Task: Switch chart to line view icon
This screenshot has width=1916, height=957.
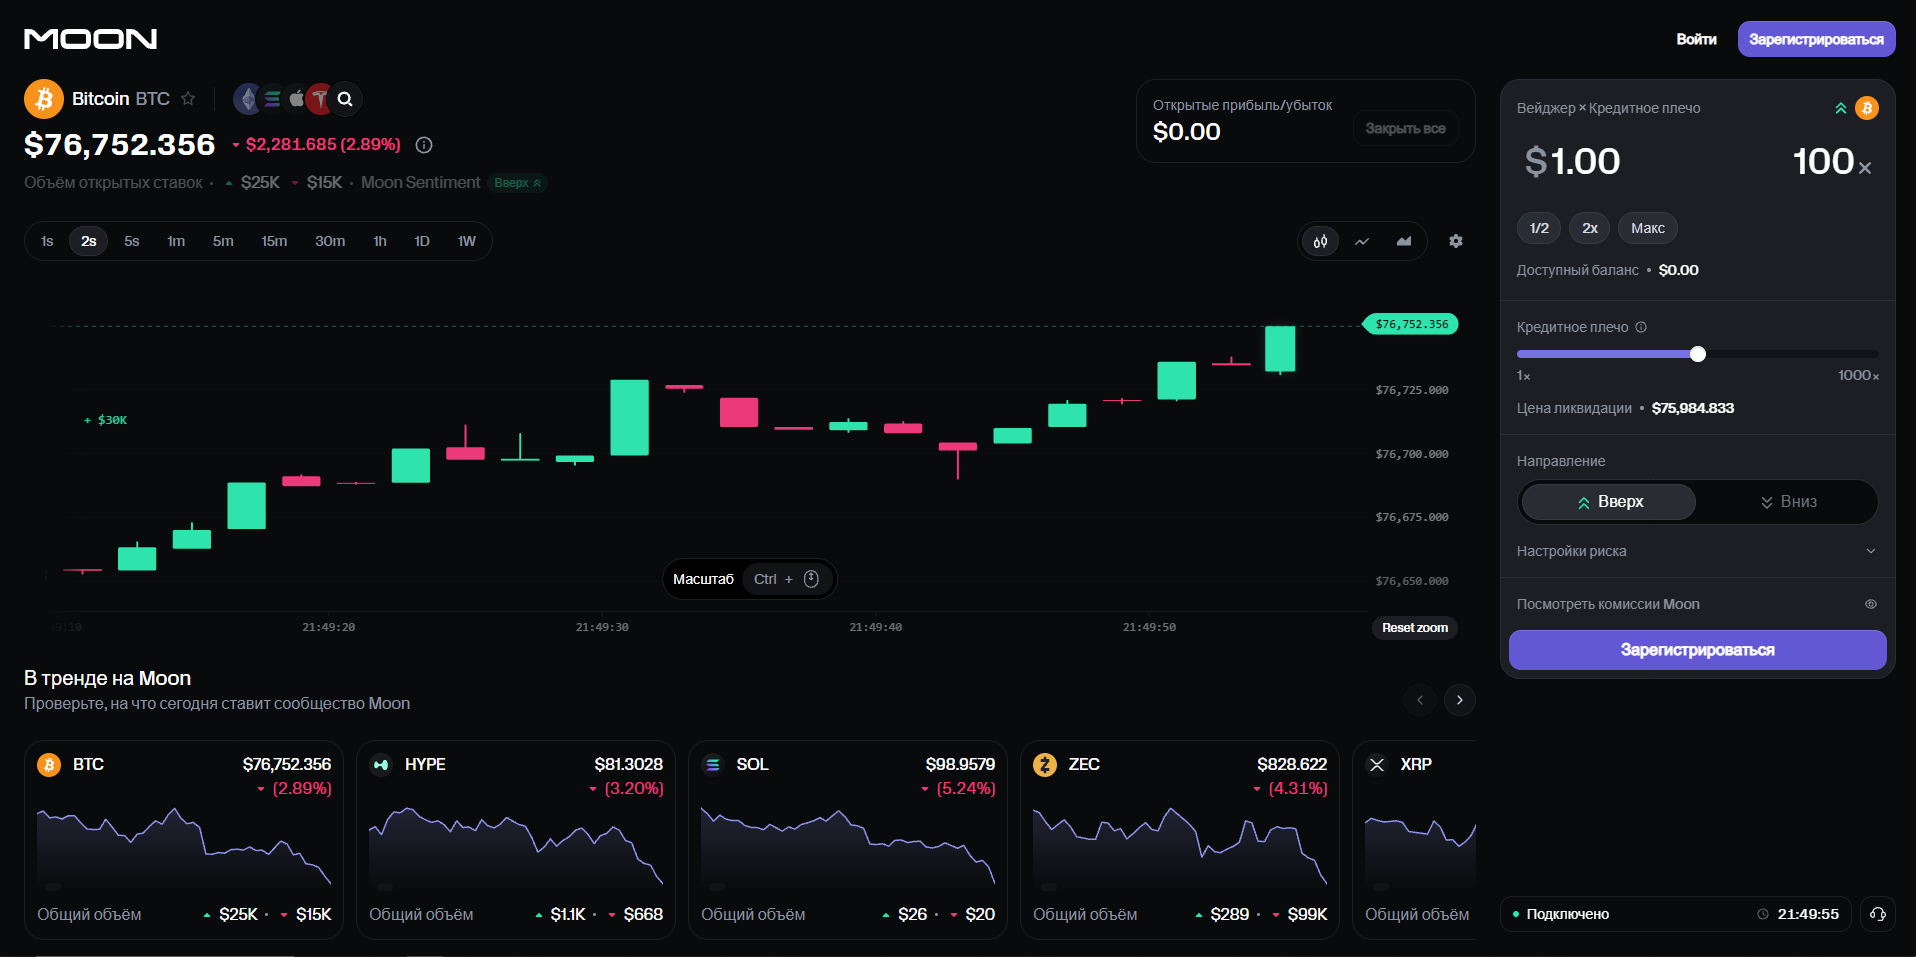Action: tap(1362, 241)
